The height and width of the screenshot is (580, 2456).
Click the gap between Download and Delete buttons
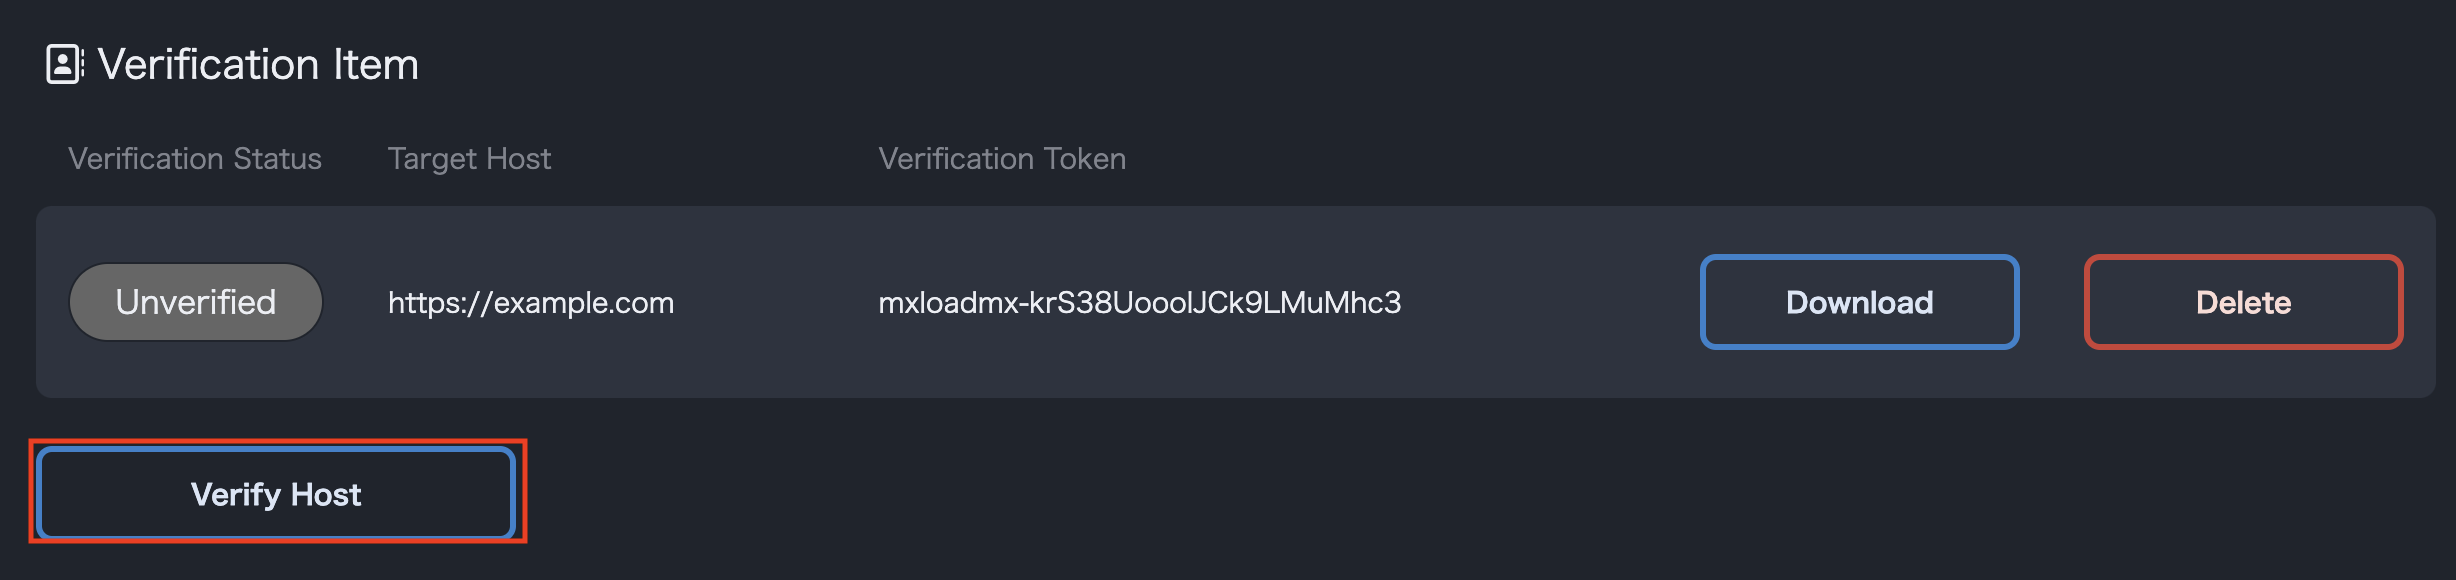pos(2051,302)
